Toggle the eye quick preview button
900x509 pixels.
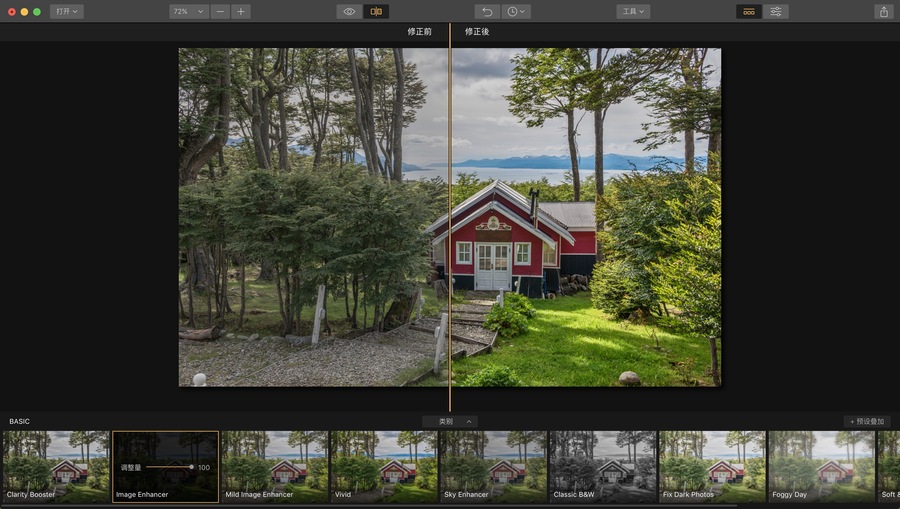[349, 11]
